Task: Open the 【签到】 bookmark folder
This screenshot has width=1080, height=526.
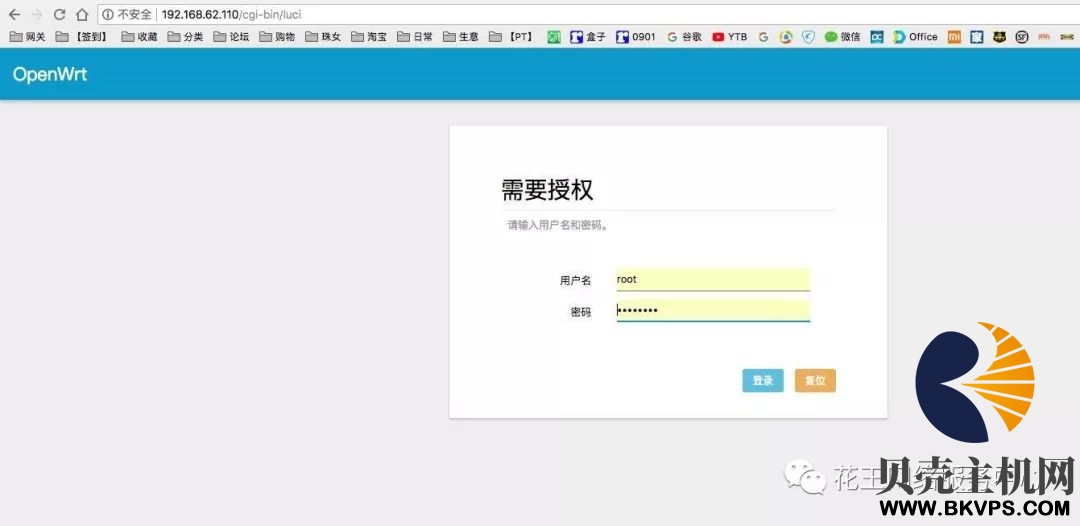Action: (81, 37)
